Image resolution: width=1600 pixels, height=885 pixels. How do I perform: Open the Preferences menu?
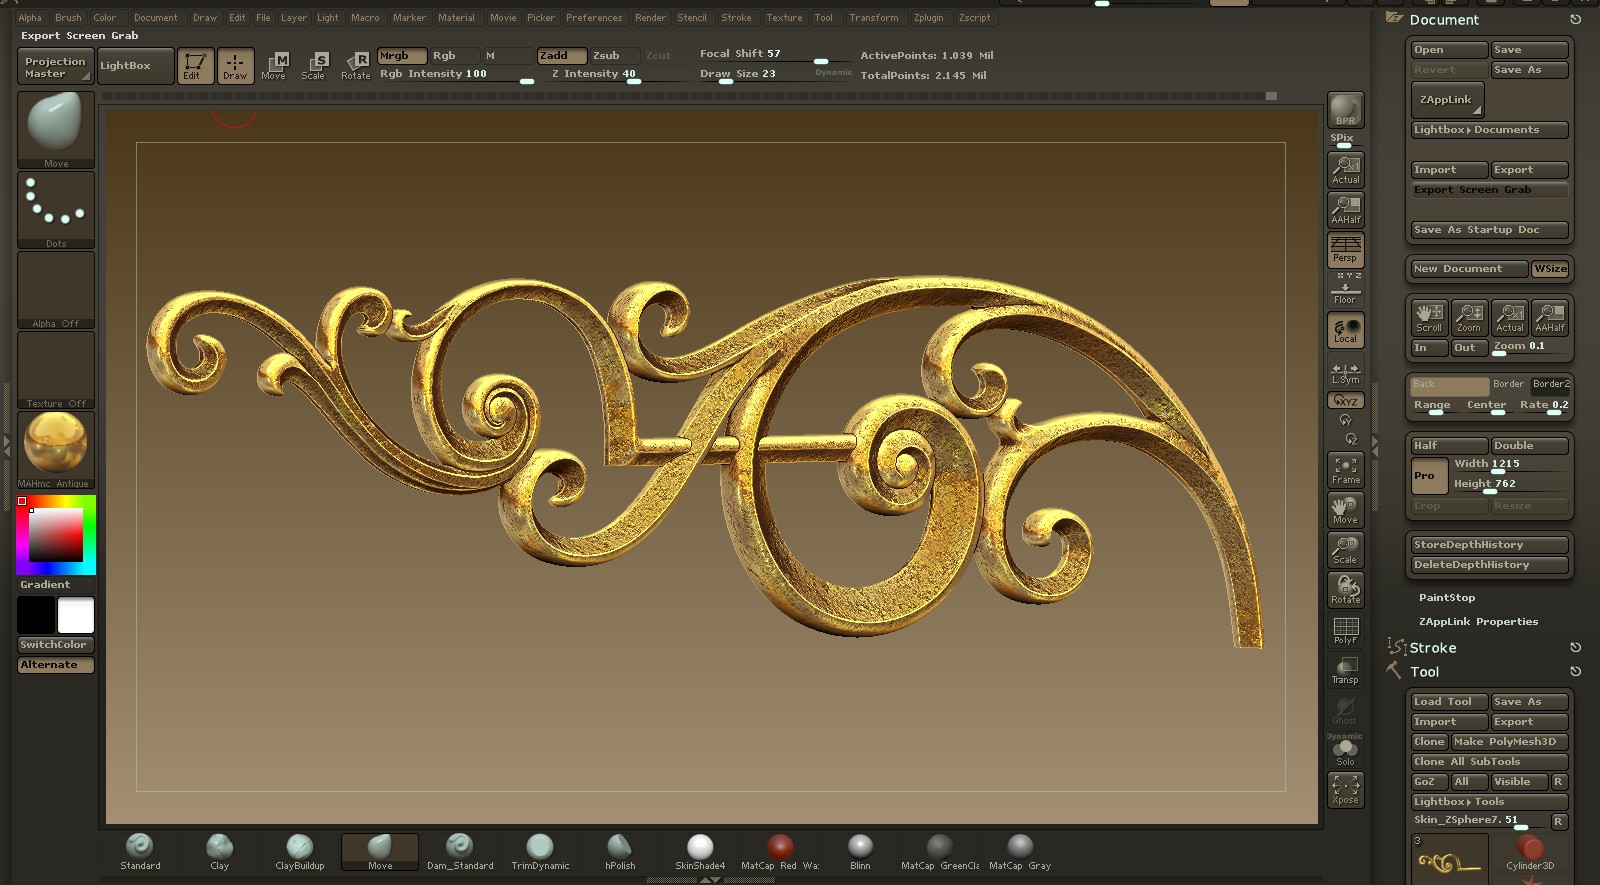[x=594, y=18]
